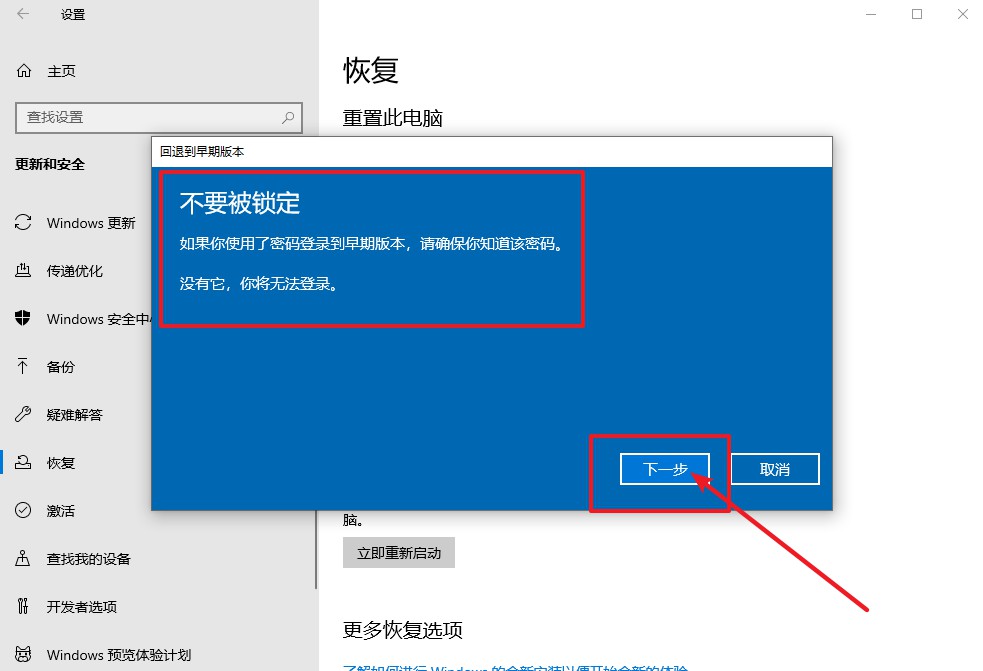
Task: Click the 下一步 button in the dialog
Action: [663, 468]
